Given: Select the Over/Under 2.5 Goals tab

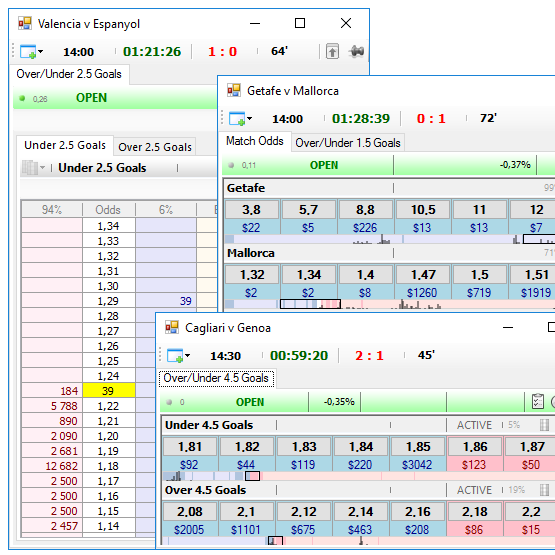Looking at the screenshot, I should [x=69, y=74].
